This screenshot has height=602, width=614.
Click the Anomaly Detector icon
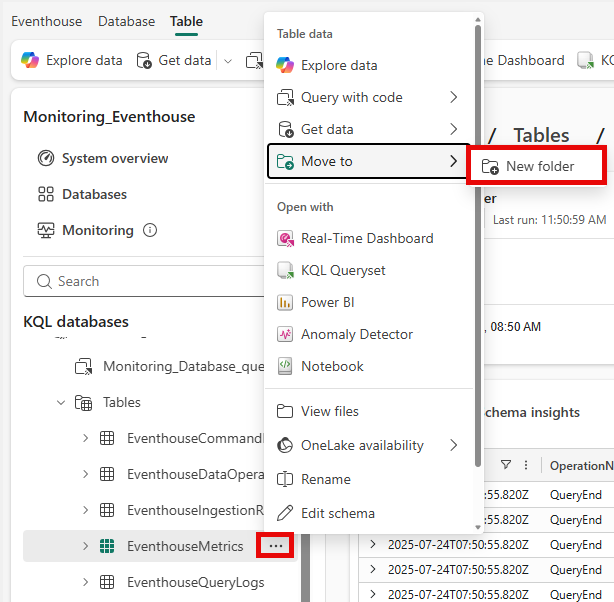pos(285,334)
